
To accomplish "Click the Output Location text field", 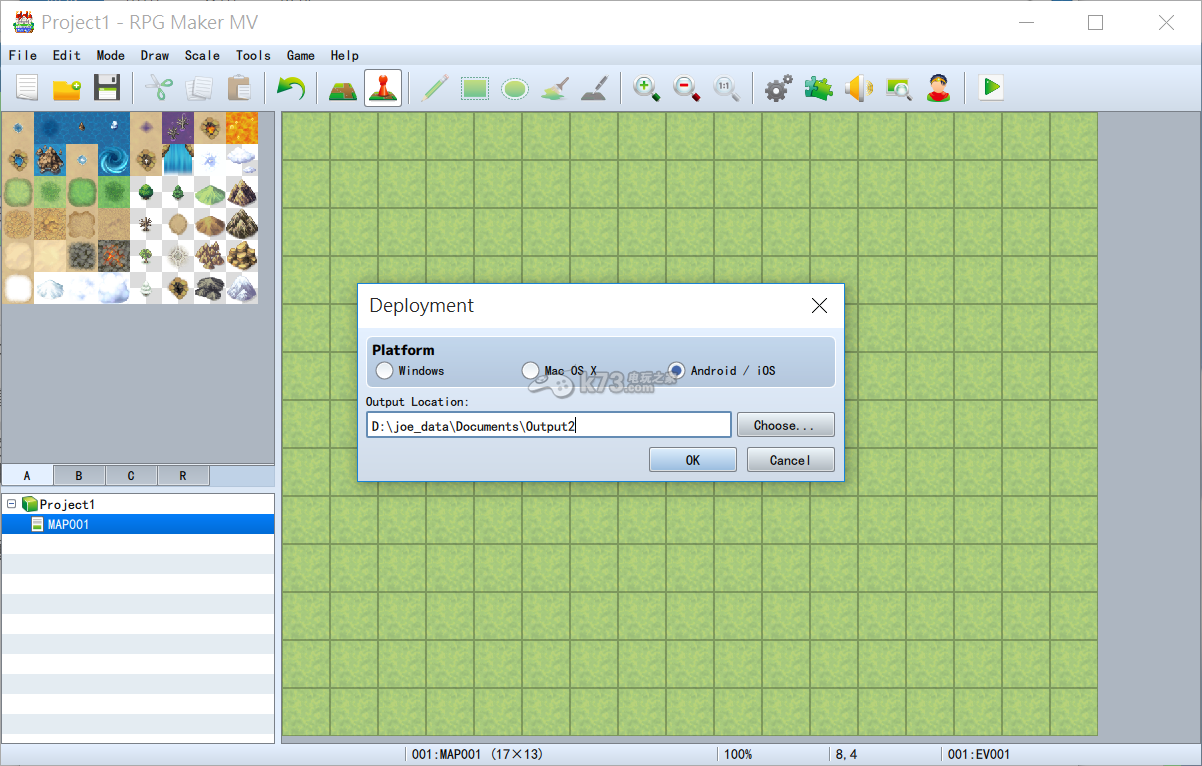I will click(548, 425).
